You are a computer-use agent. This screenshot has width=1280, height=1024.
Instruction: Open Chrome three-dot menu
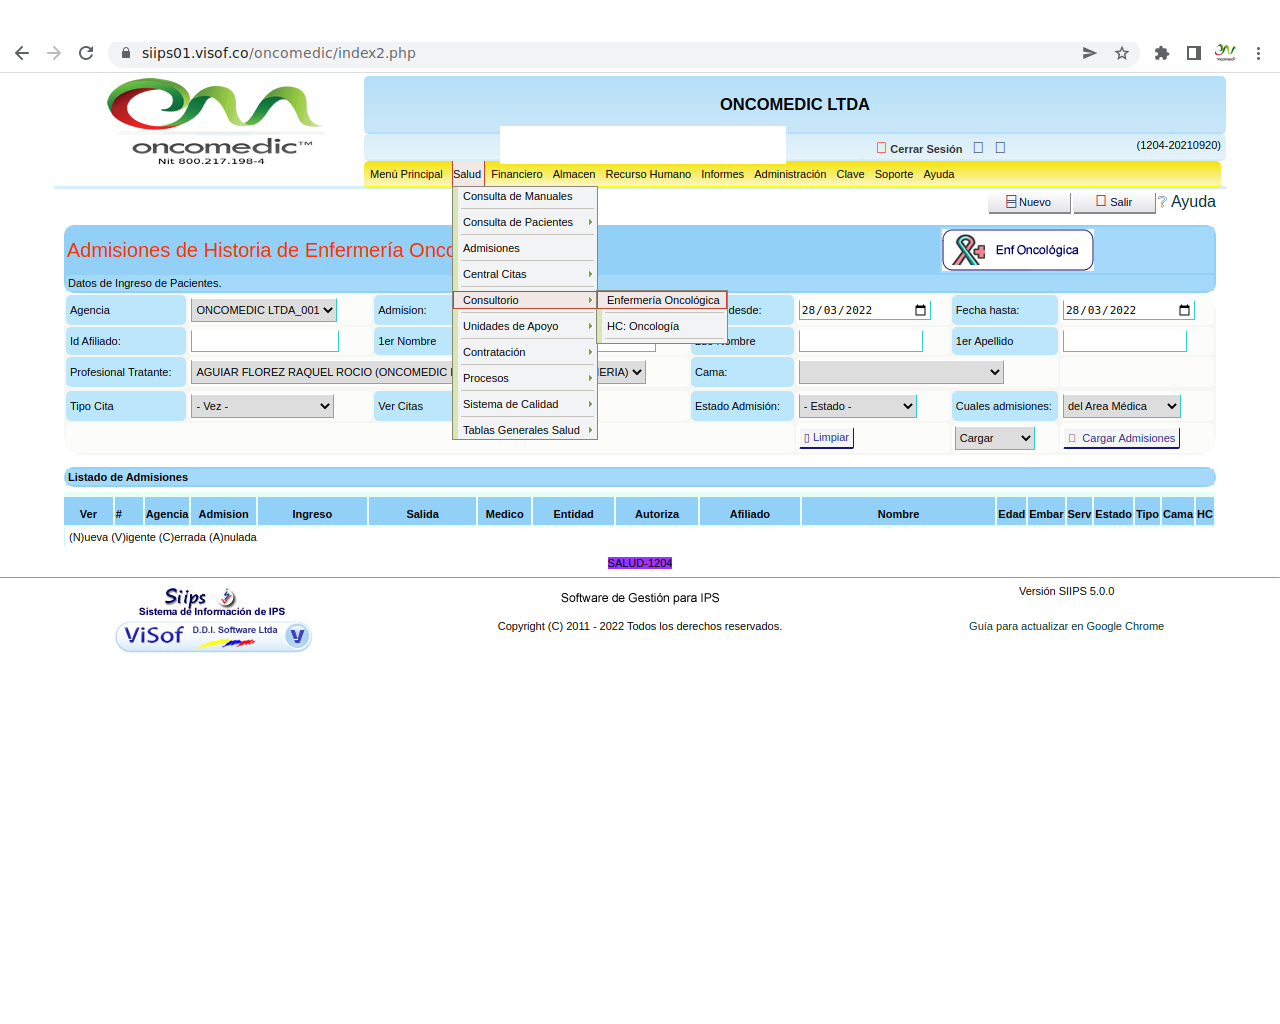click(1258, 53)
